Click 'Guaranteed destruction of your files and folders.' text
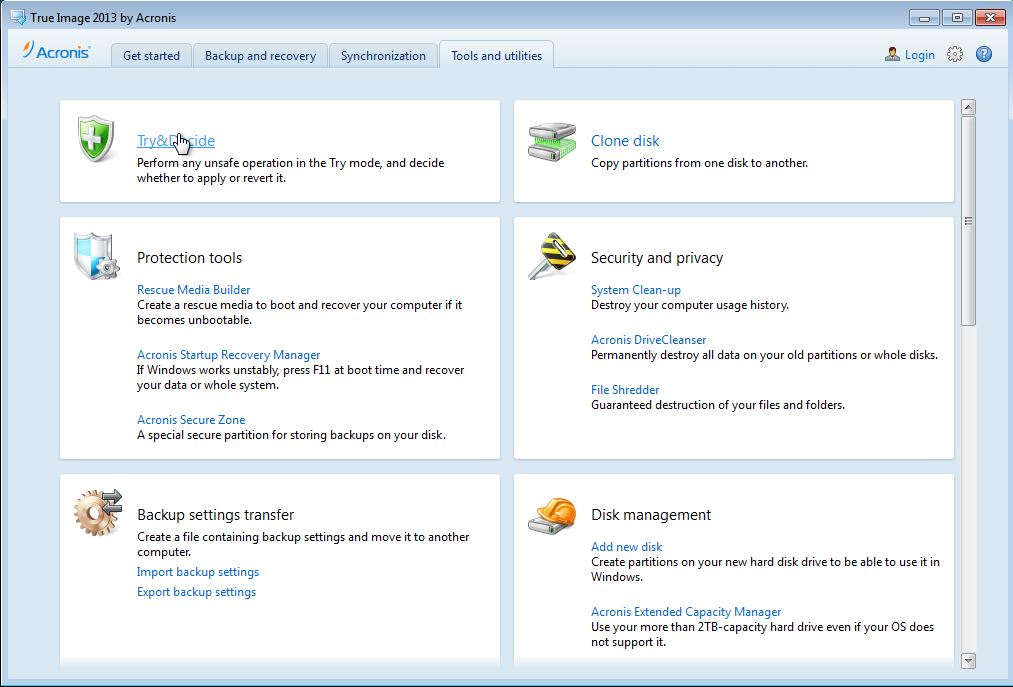Viewport: 1013px width, 687px height. click(717, 405)
